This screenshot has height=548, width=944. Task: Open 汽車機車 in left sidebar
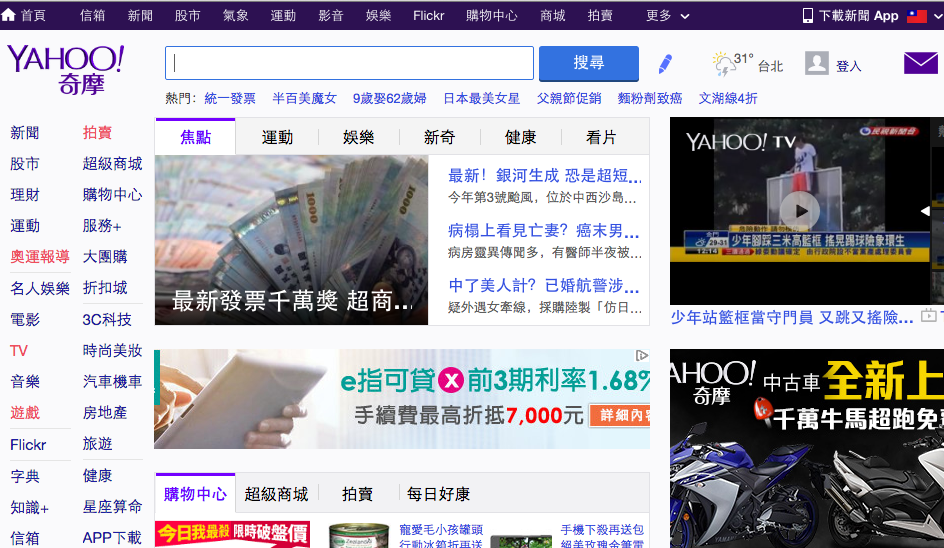click(x=112, y=381)
